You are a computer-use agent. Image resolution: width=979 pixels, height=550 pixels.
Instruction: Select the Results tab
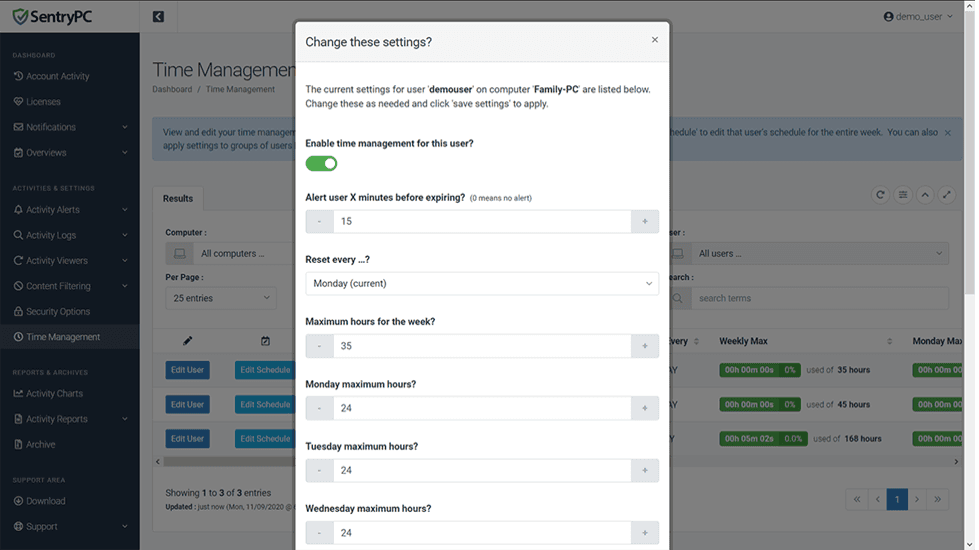(x=178, y=198)
